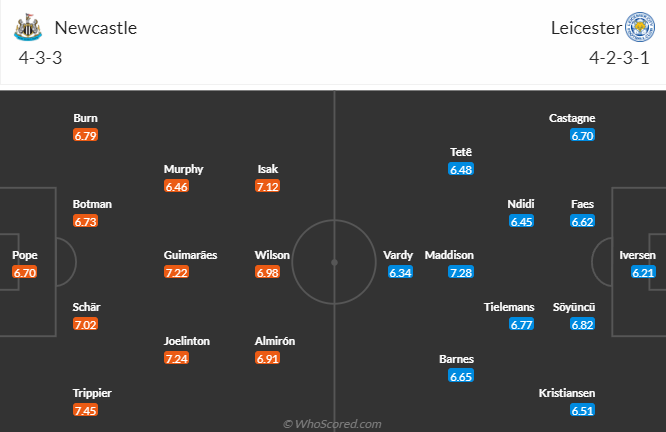Select player Tielemans on the pitch
666x432 pixels.
[x=509, y=307]
